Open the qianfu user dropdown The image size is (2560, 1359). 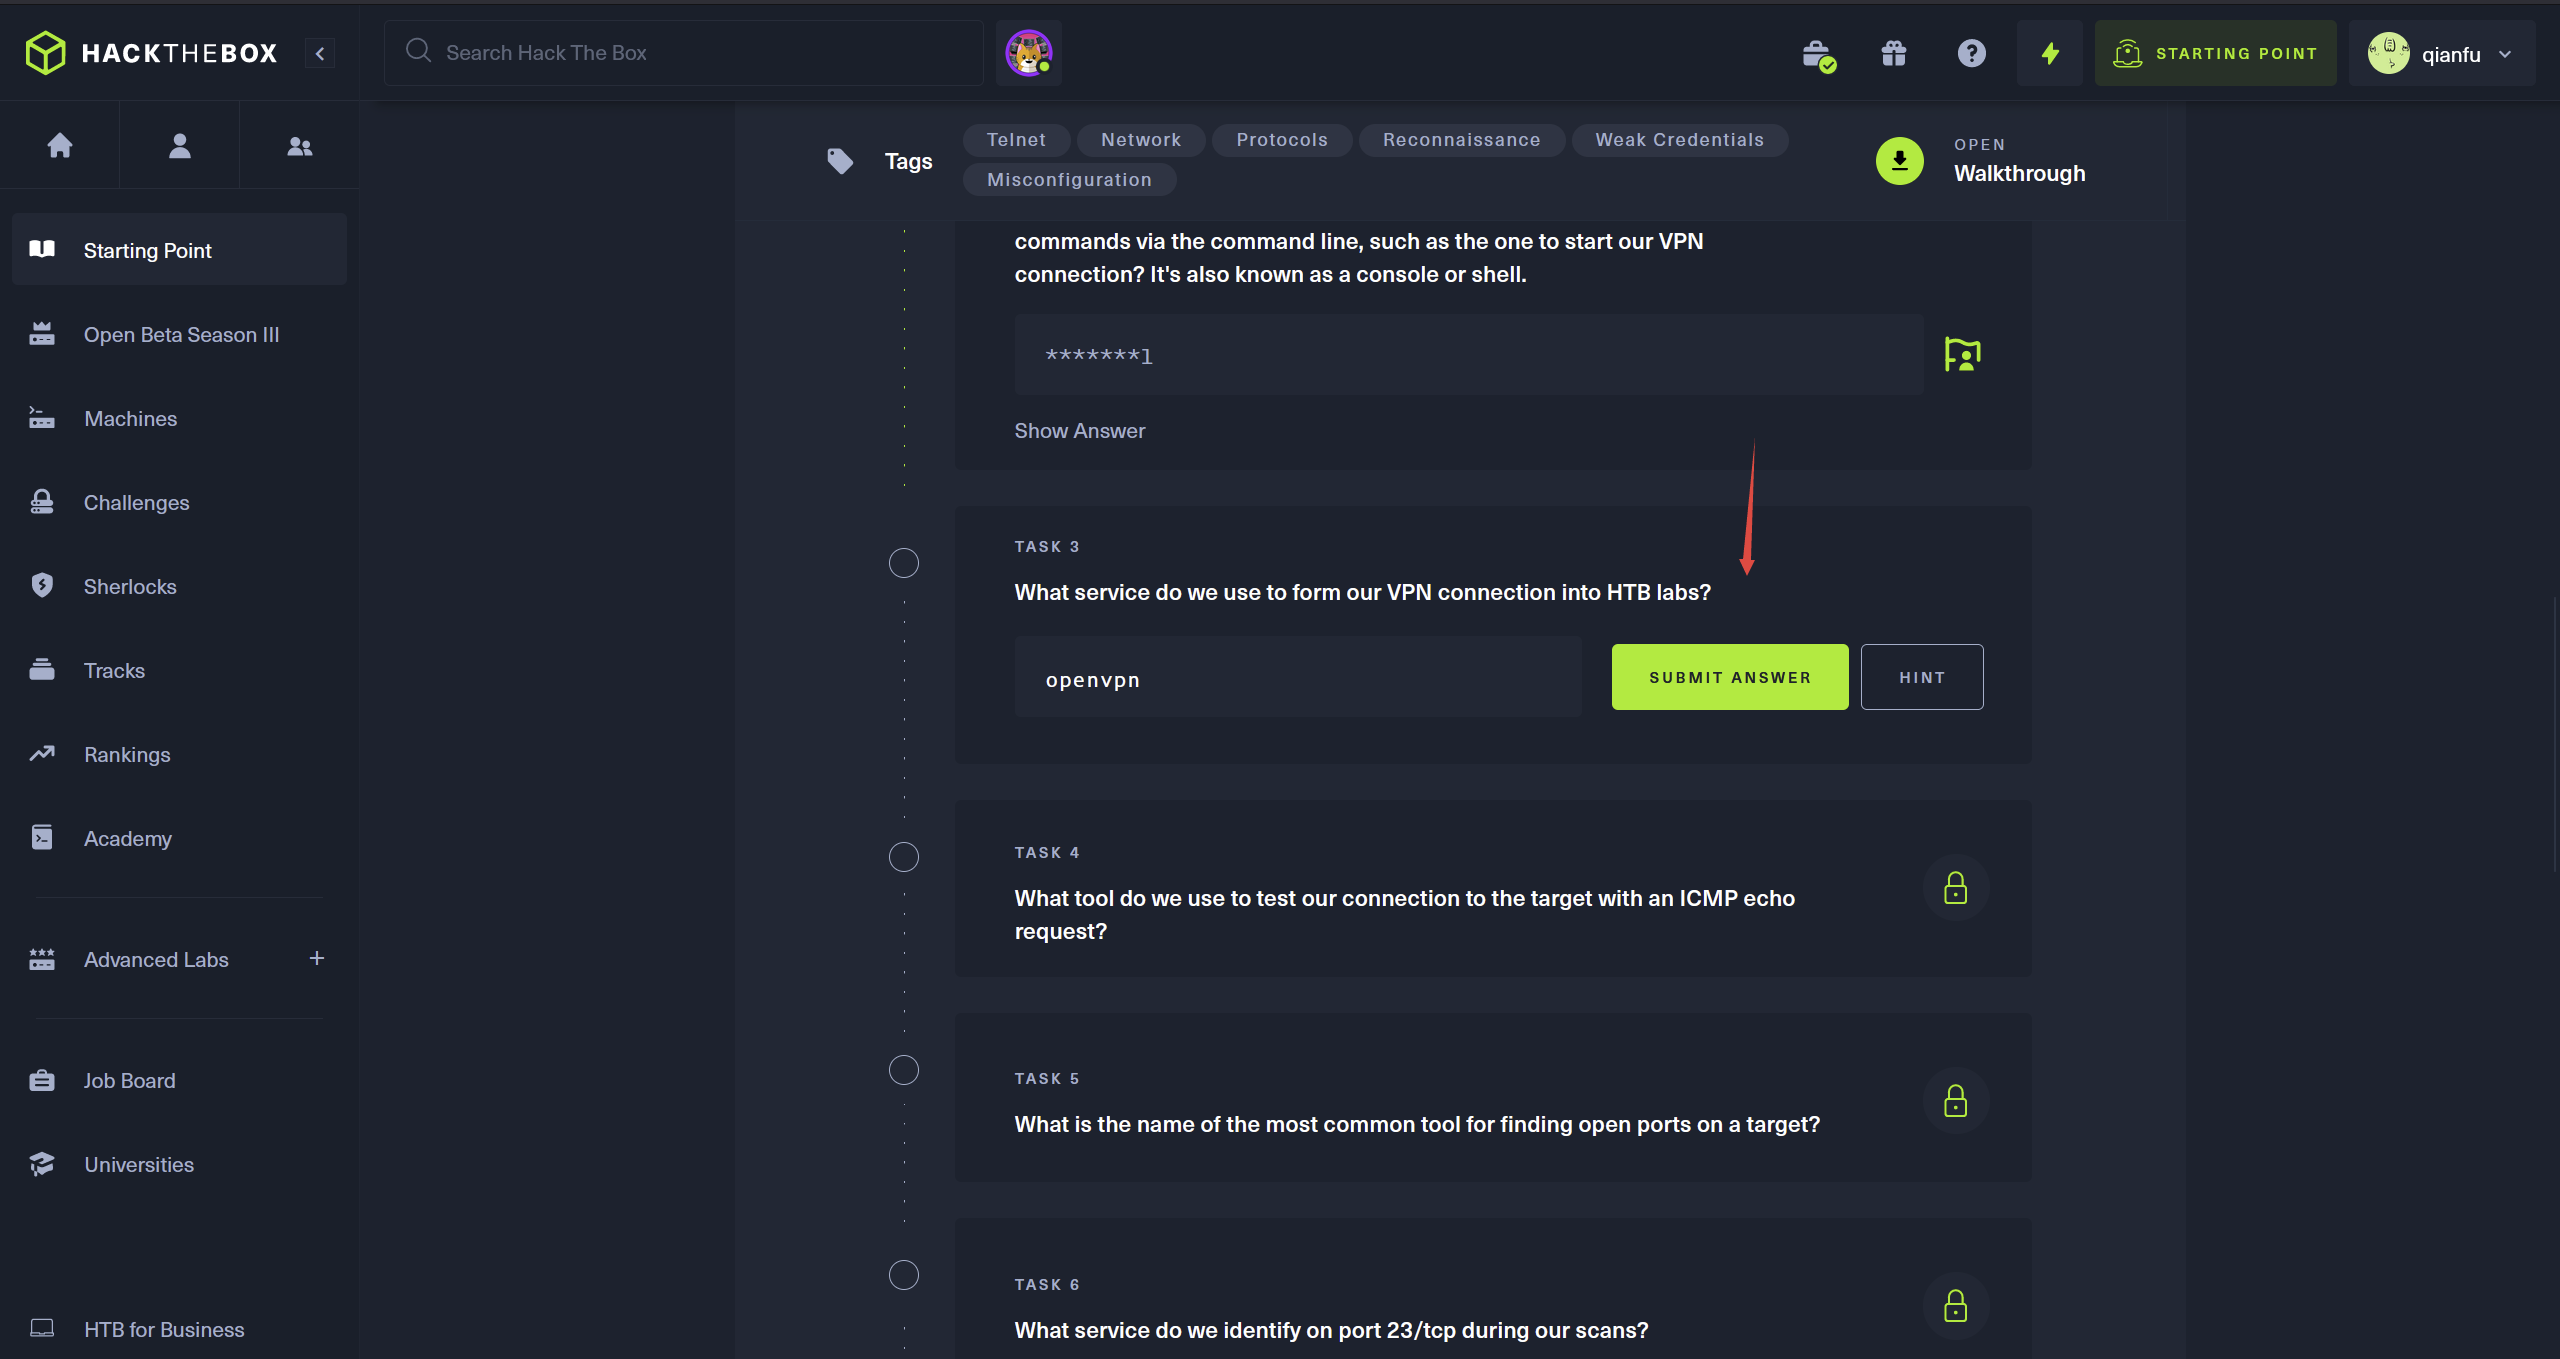point(2441,54)
